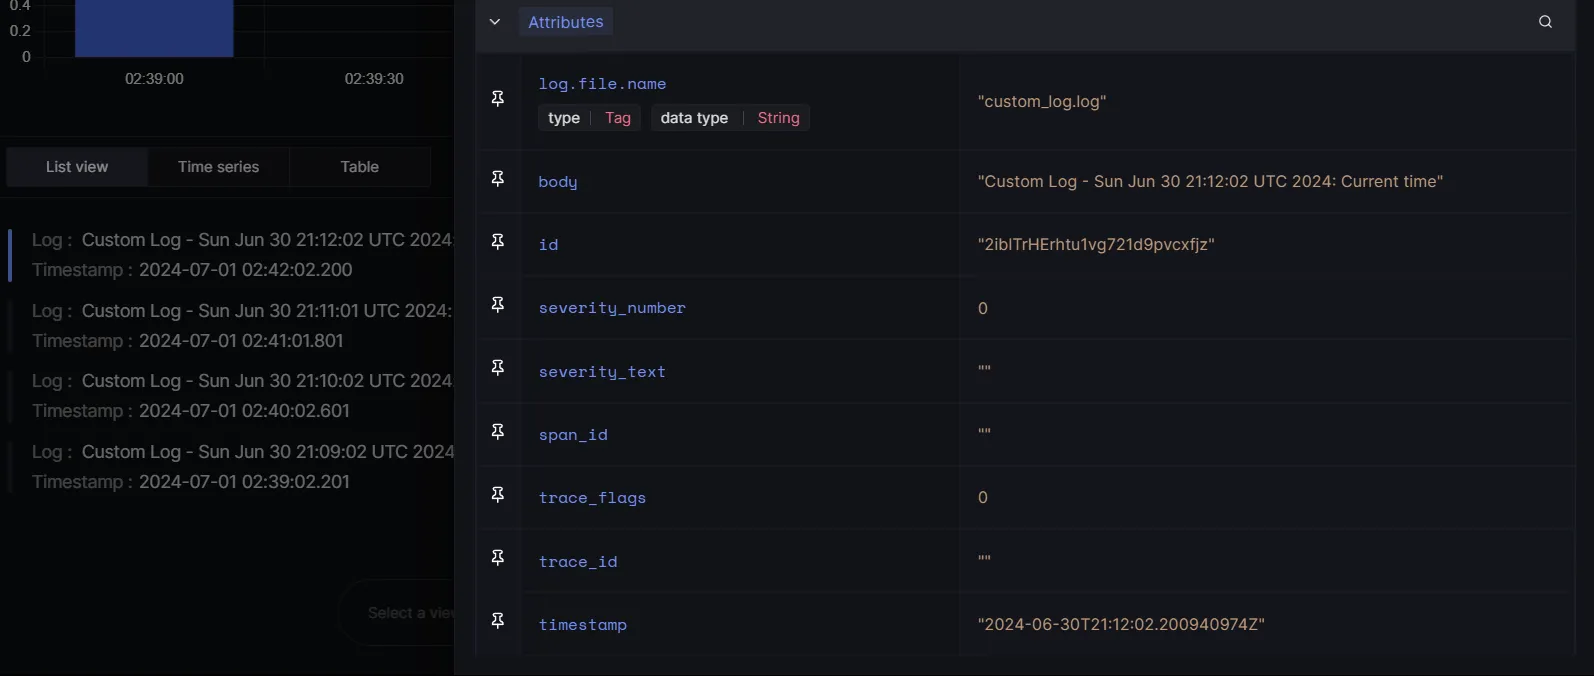Pin the body attribute
Screen dimensions: 1594x676
498,179
